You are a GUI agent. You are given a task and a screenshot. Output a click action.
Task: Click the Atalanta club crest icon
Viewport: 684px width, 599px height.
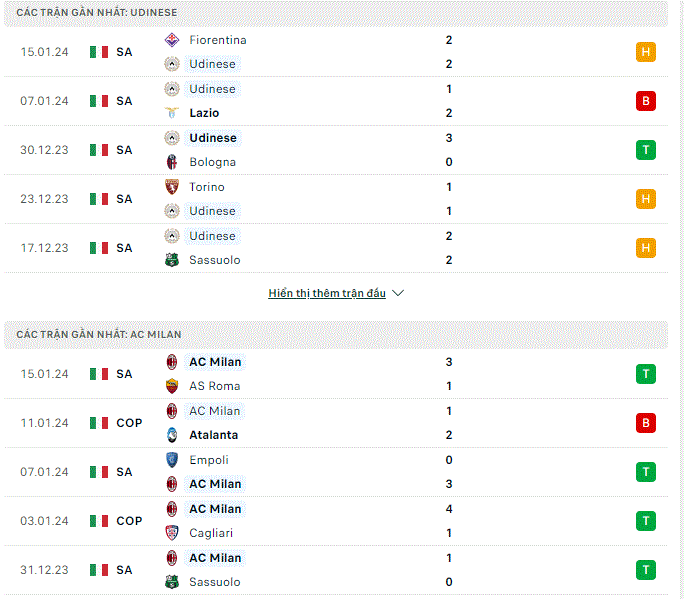click(172, 435)
